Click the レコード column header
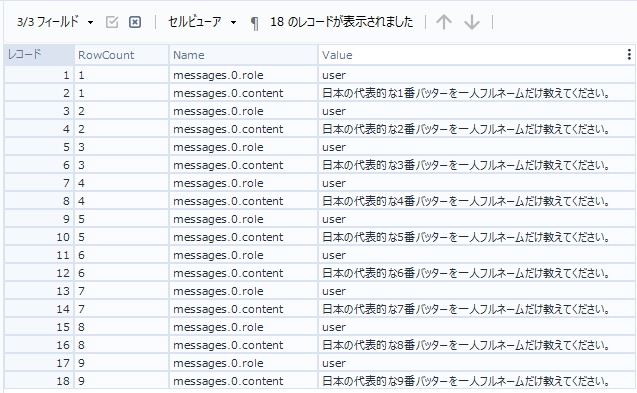 [39, 55]
